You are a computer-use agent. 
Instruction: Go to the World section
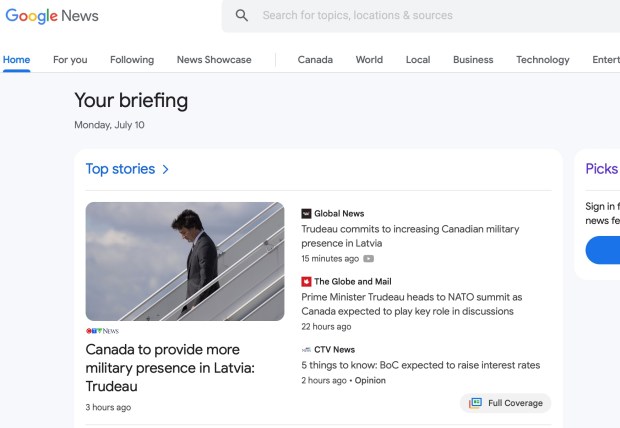369,60
